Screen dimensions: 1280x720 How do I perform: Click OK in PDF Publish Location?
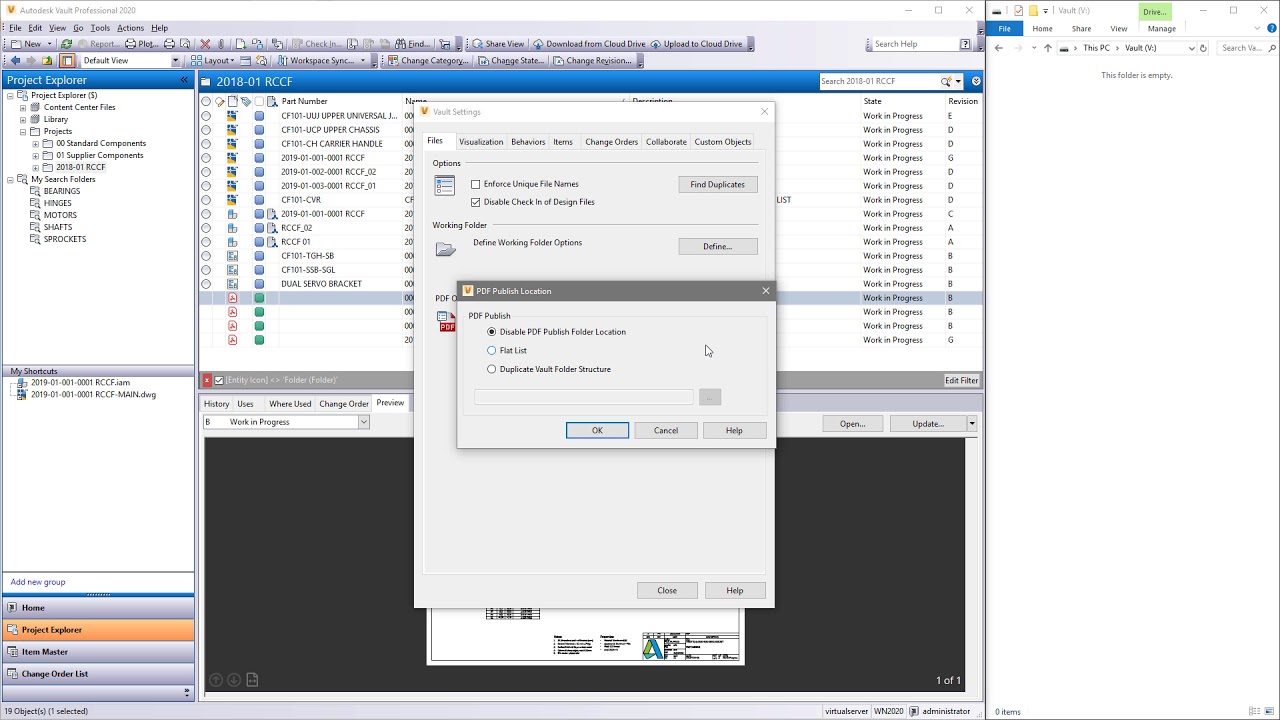[597, 431]
